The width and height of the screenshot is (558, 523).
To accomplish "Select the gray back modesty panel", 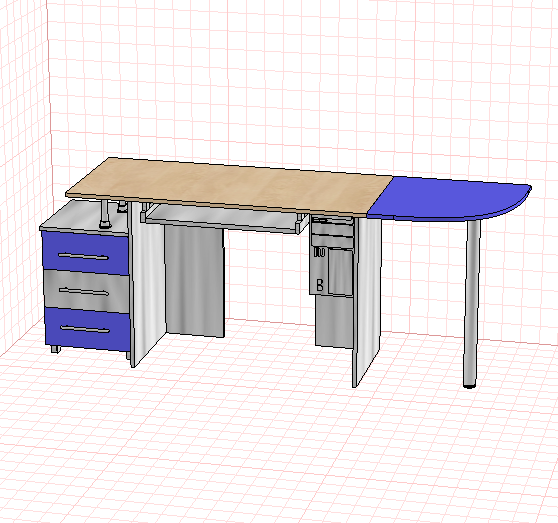I will 194,281.
